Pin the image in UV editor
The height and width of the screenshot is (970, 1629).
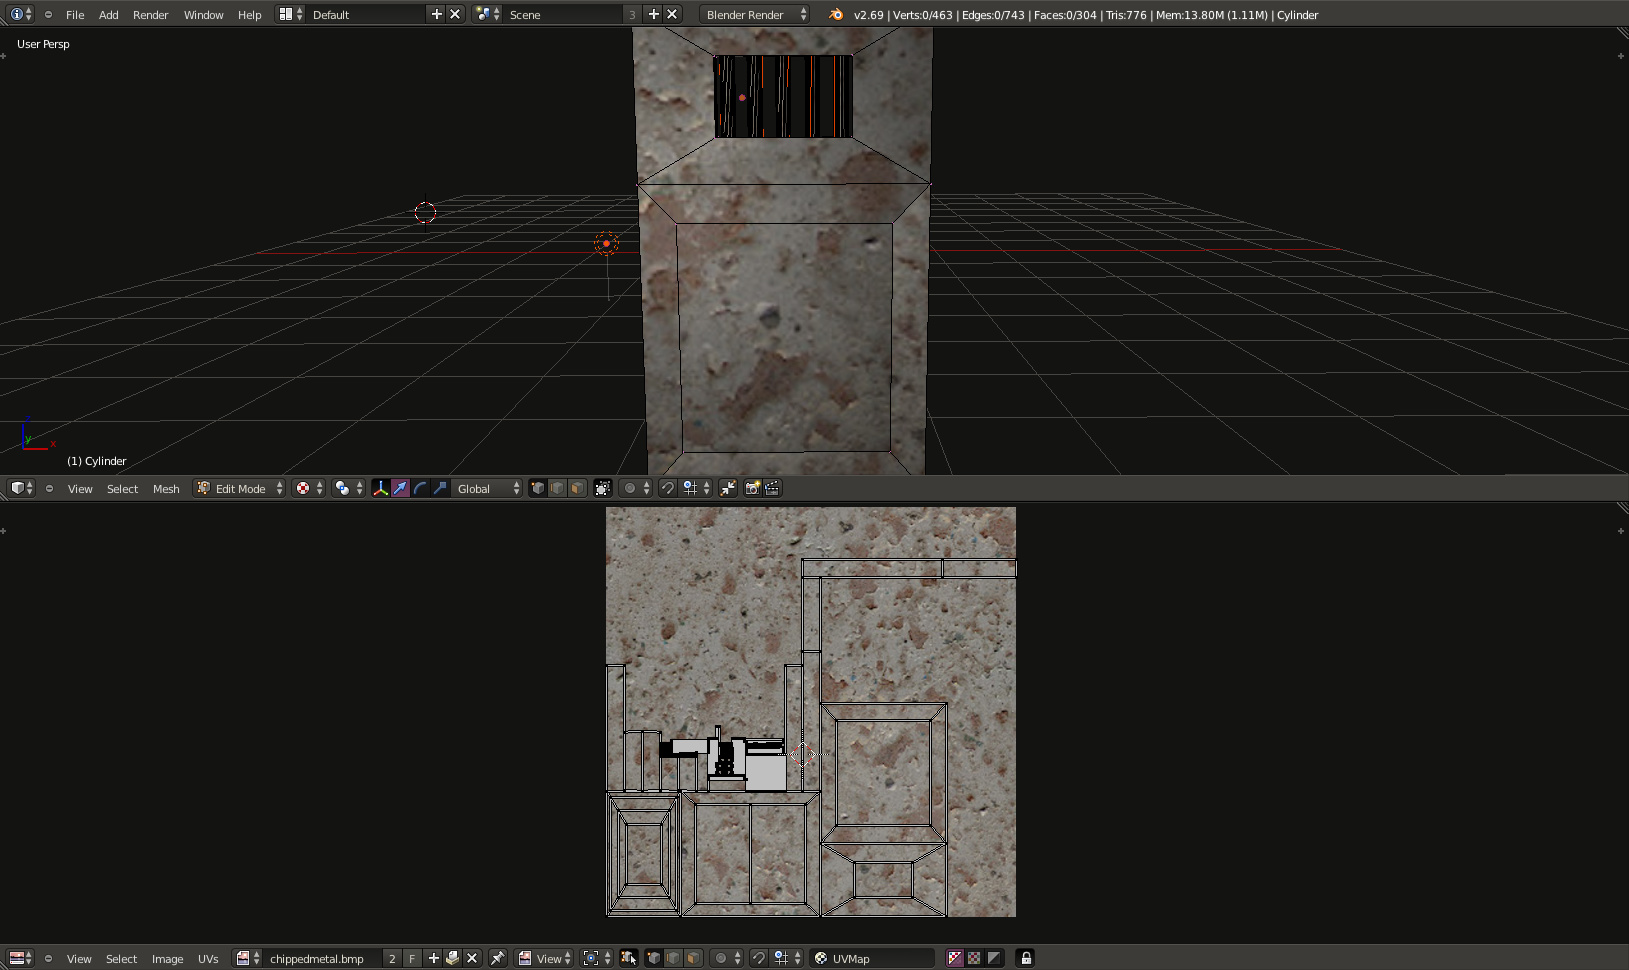point(497,958)
